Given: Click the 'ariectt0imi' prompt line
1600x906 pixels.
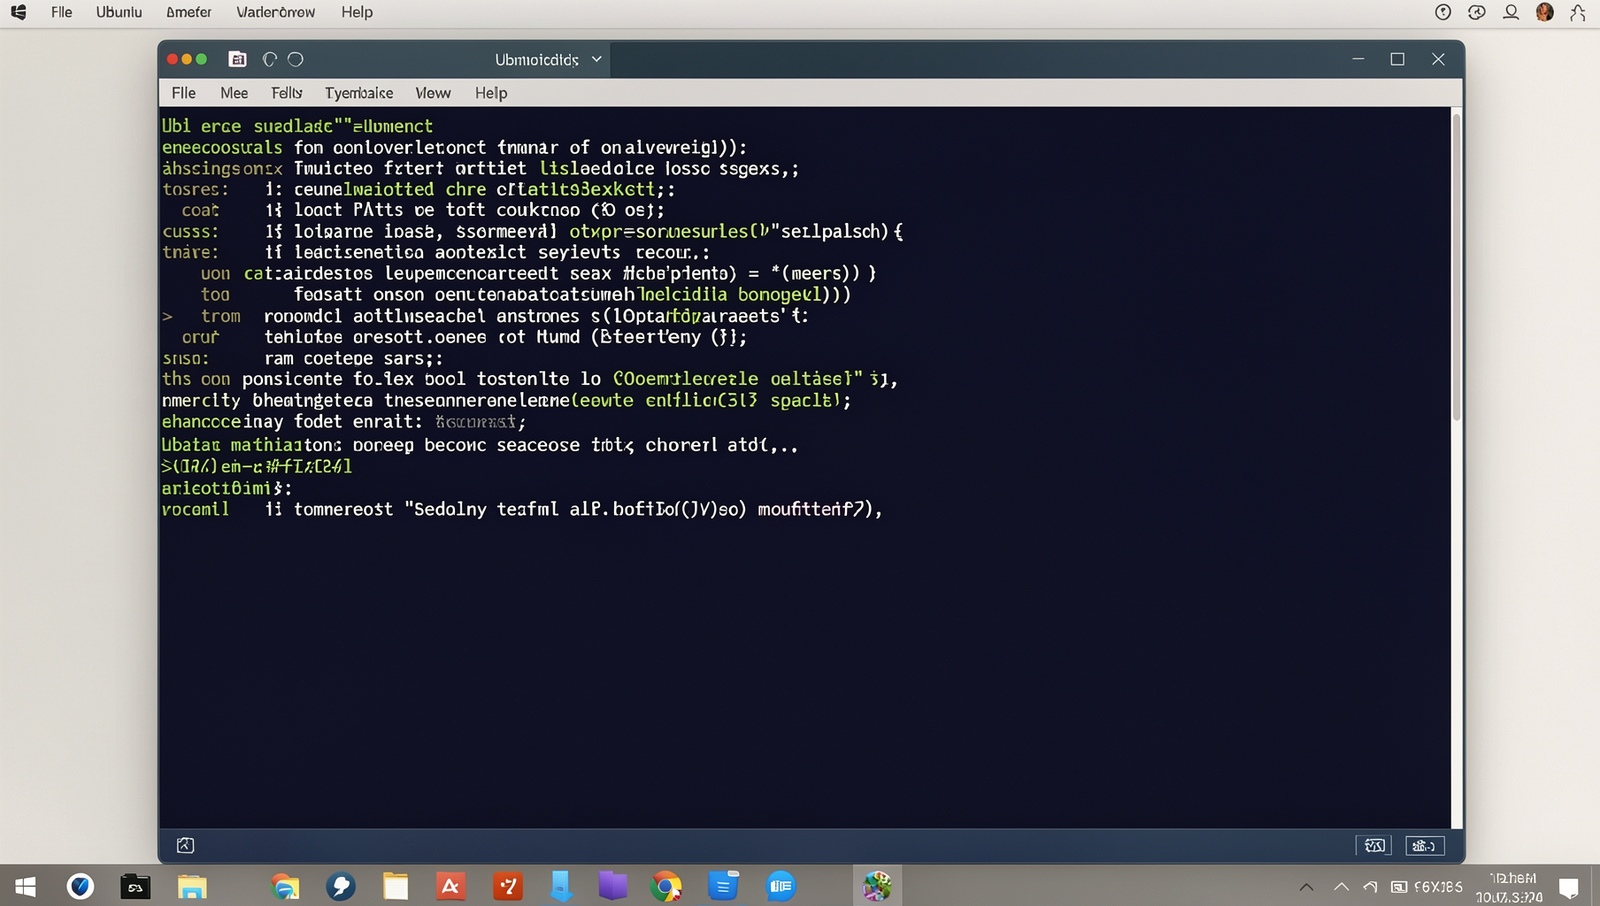Looking at the screenshot, I should (x=227, y=488).
